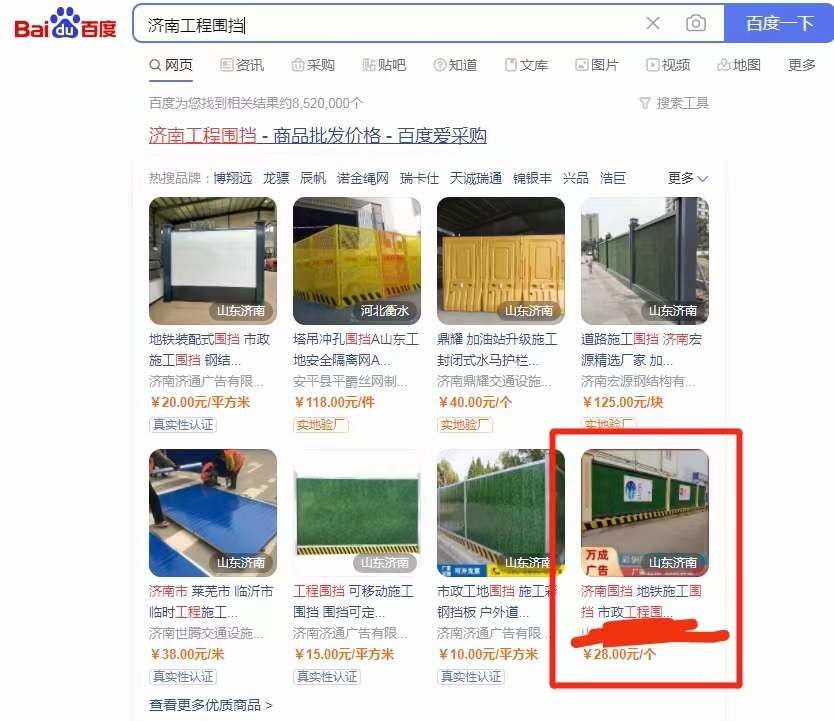Clear the search box with X icon
Screen dimensions: 834x721
pos(653,23)
